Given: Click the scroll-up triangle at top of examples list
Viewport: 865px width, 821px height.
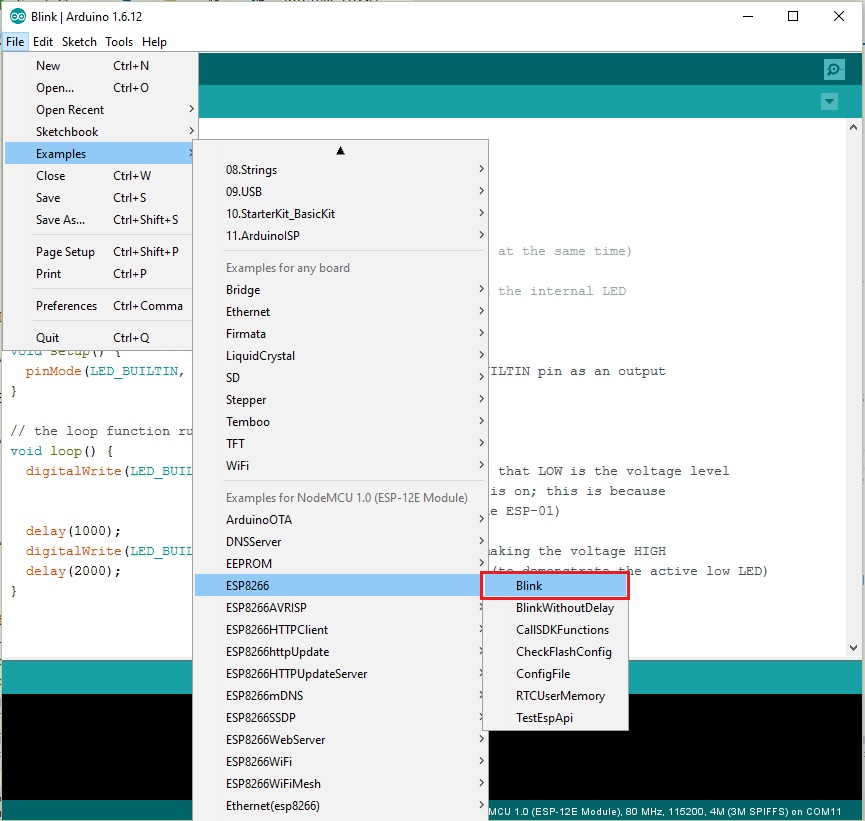Looking at the screenshot, I should pyautogui.click(x=340, y=151).
